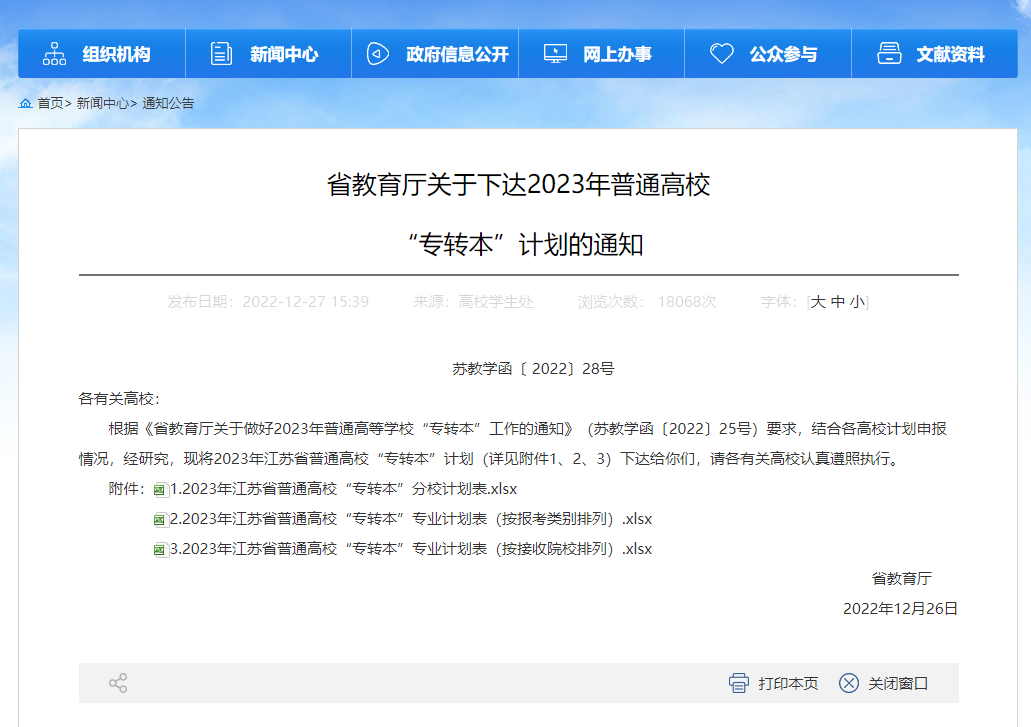Click 打印本页 to print the page

click(788, 684)
